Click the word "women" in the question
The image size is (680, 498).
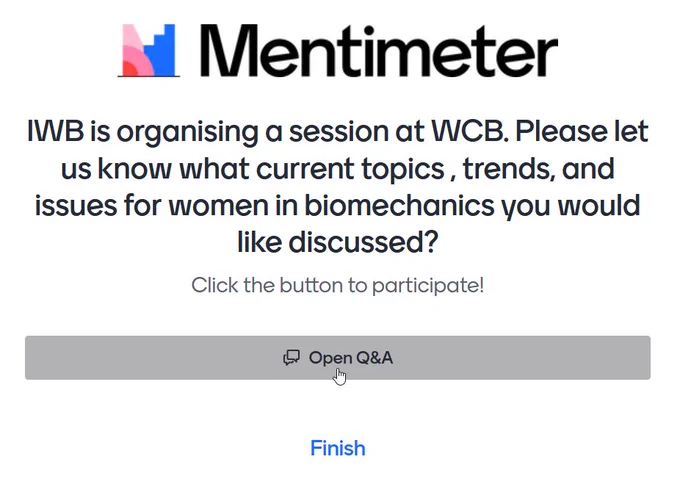(218, 205)
